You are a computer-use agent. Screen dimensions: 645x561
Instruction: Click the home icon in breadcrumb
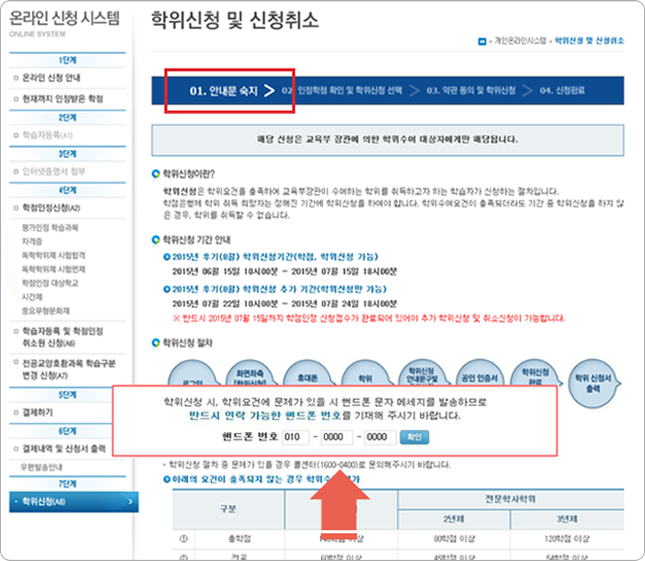click(x=482, y=41)
